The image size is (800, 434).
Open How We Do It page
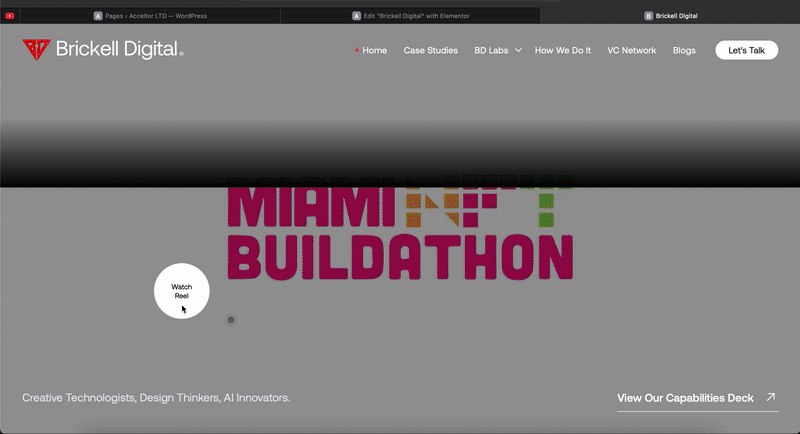(563, 50)
